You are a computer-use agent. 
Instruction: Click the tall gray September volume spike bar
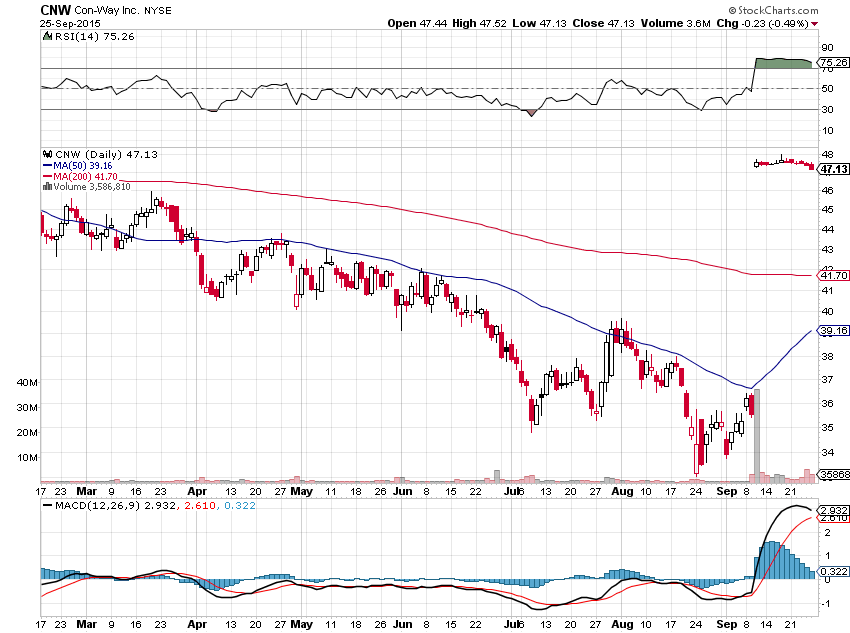tap(757, 435)
